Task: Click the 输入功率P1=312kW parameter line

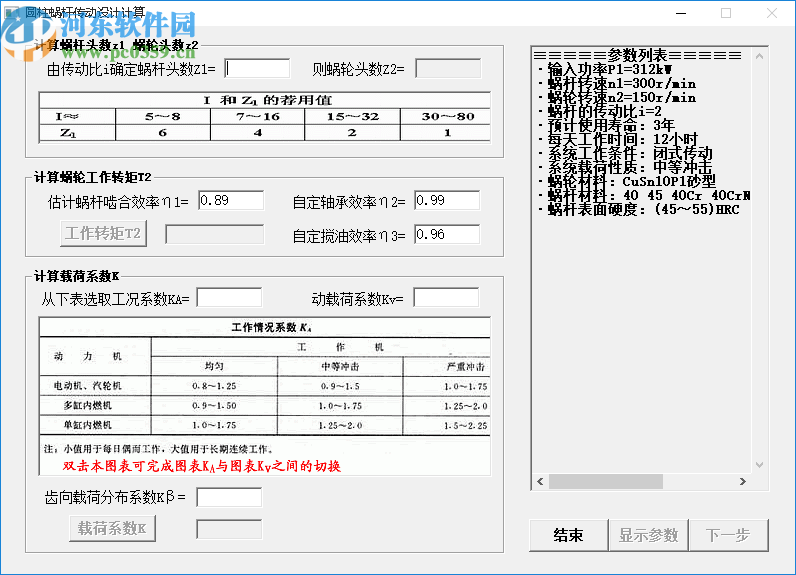Action: [605, 69]
